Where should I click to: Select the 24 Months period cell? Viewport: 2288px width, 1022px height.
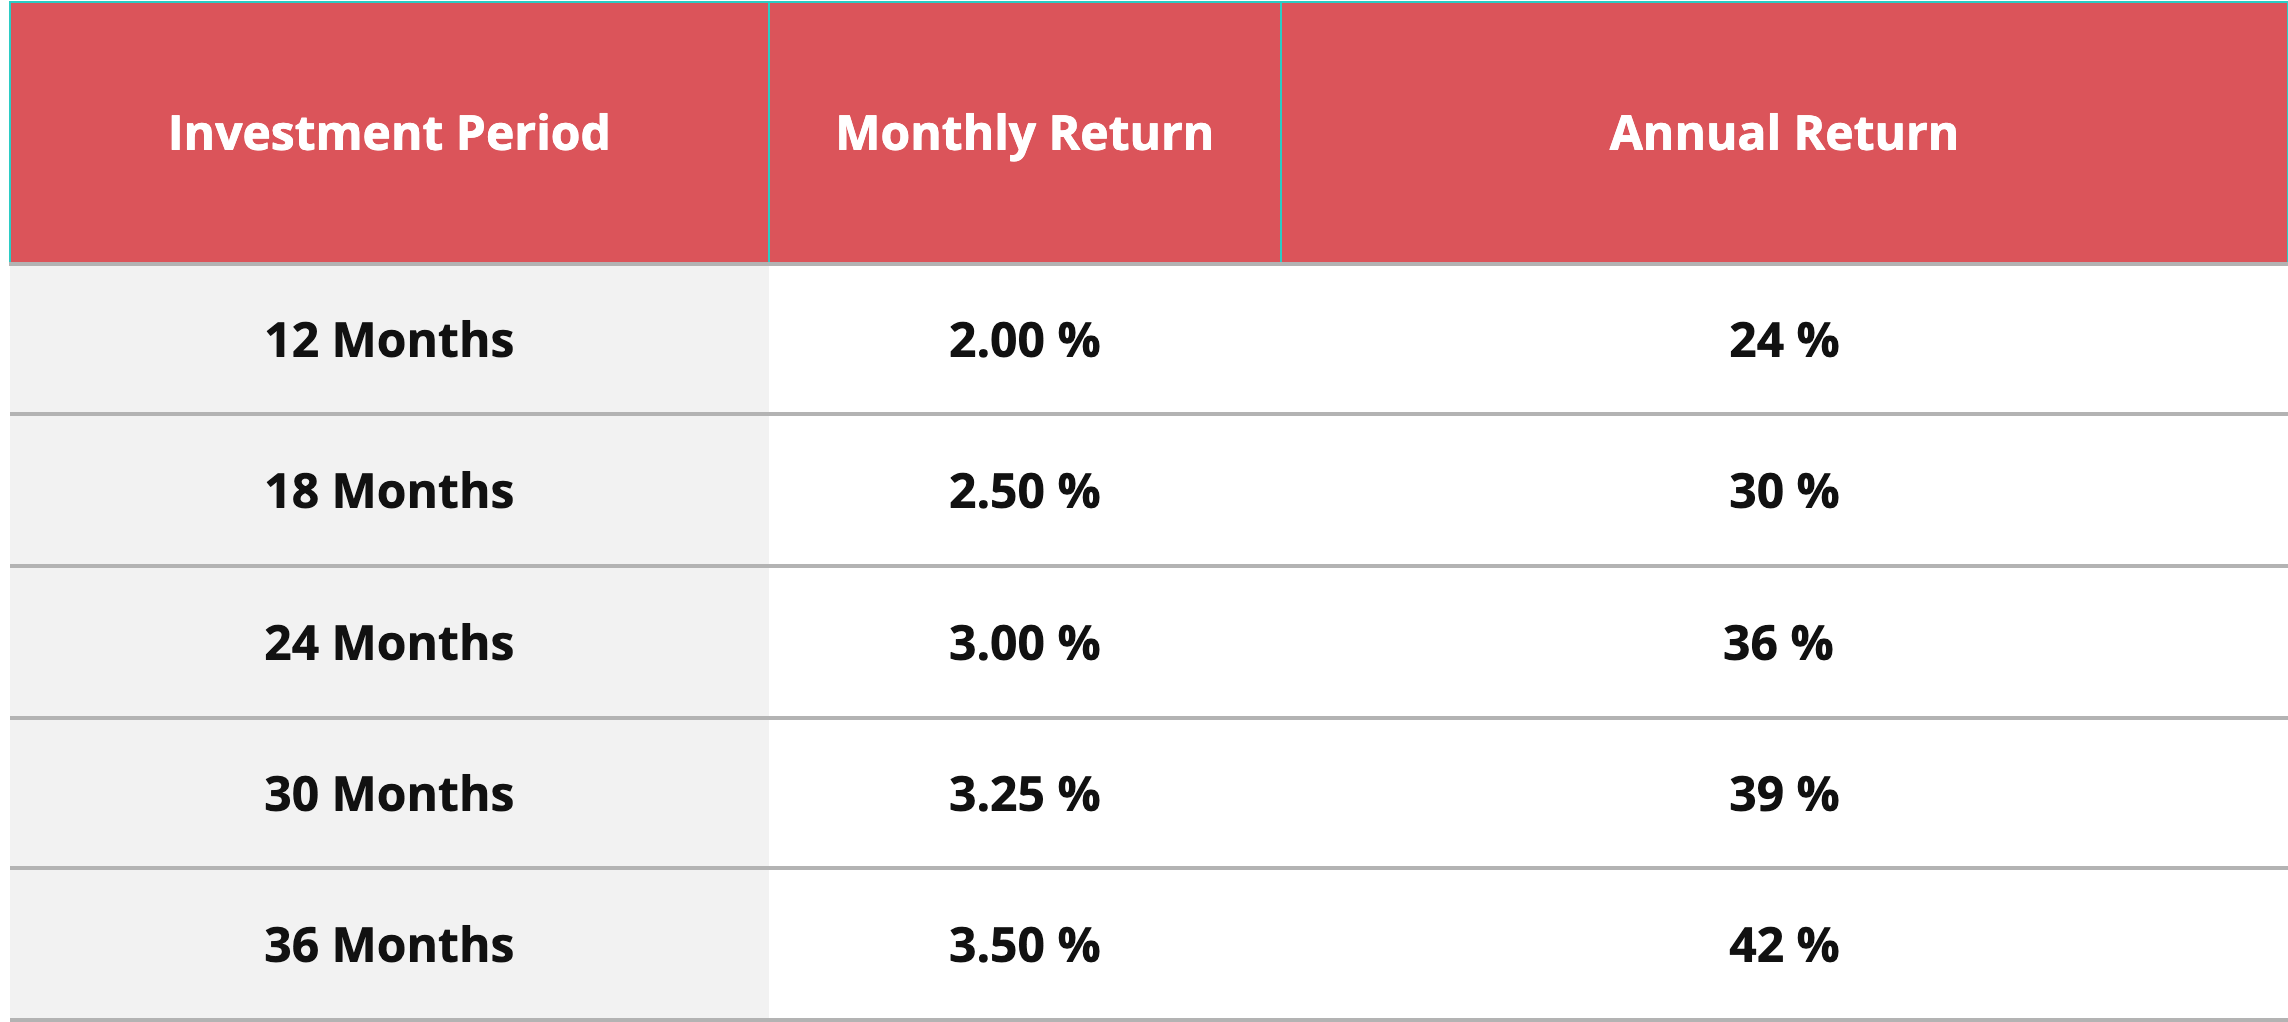[389, 642]
